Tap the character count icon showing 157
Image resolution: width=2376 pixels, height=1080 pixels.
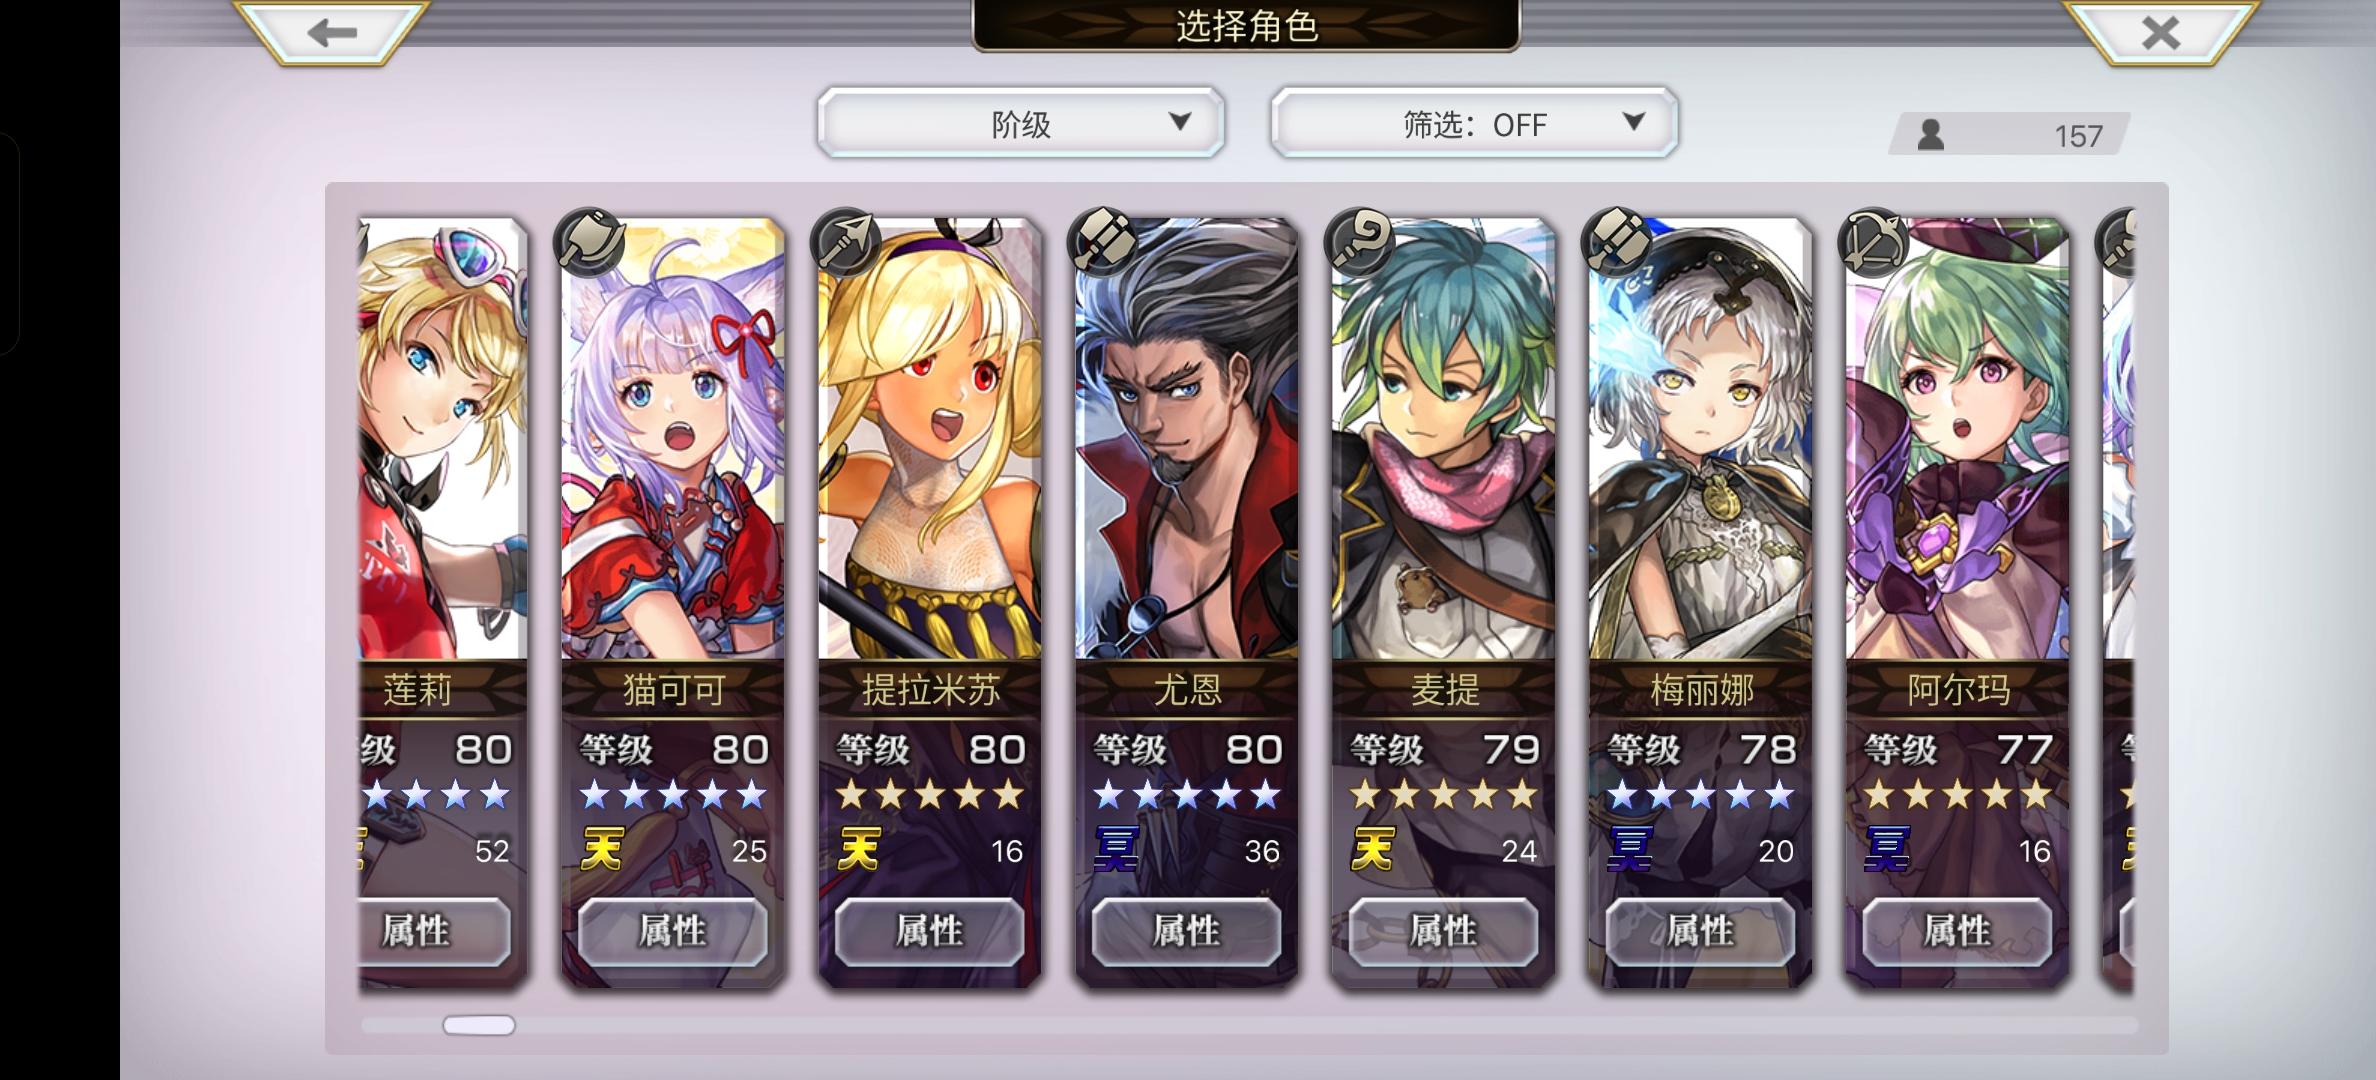(1930, 135)
